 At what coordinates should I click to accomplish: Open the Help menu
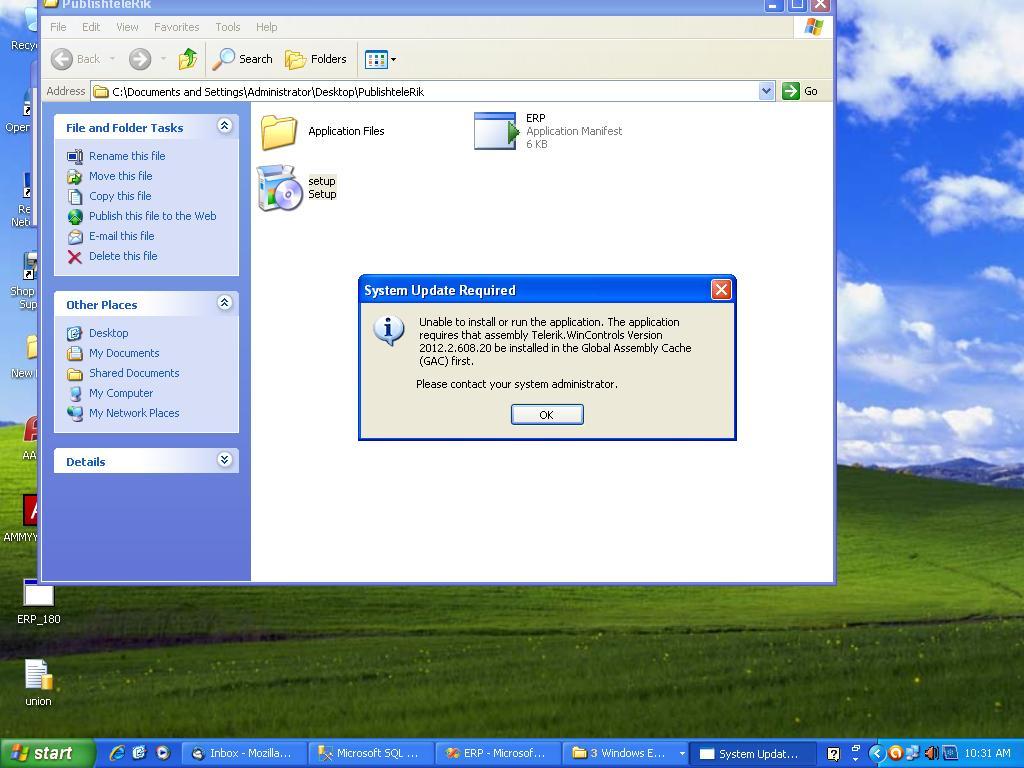coord(266,27)
